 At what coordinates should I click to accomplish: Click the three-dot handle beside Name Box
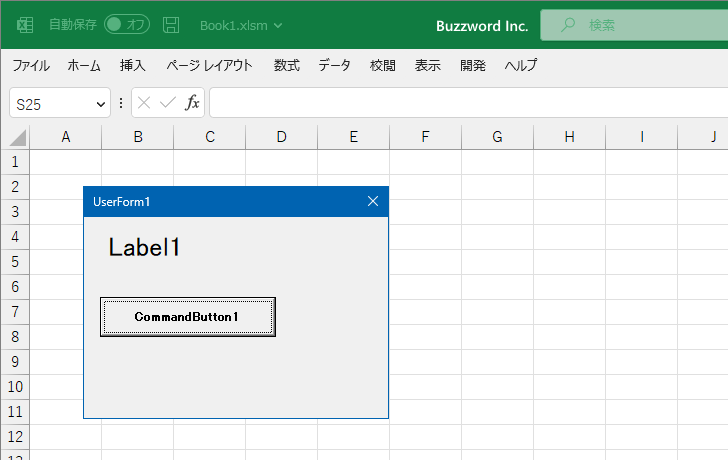pyautogui.click(x=121, y=103)
